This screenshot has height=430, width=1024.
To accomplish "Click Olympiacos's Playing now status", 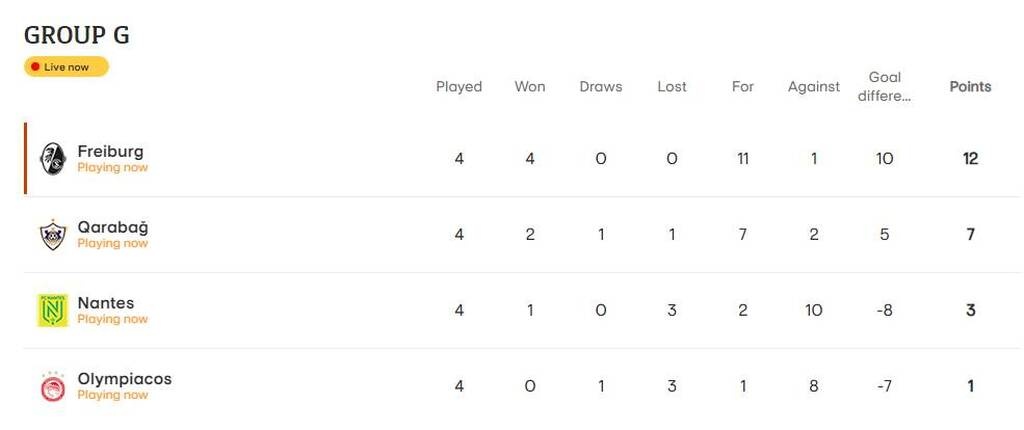I will 112,395.
